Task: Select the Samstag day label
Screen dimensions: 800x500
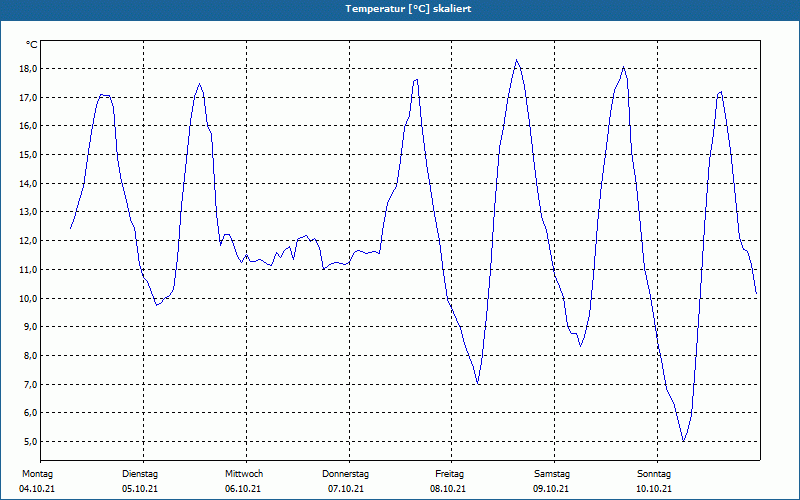Action: pyautogui.click(x=552, y=474)
